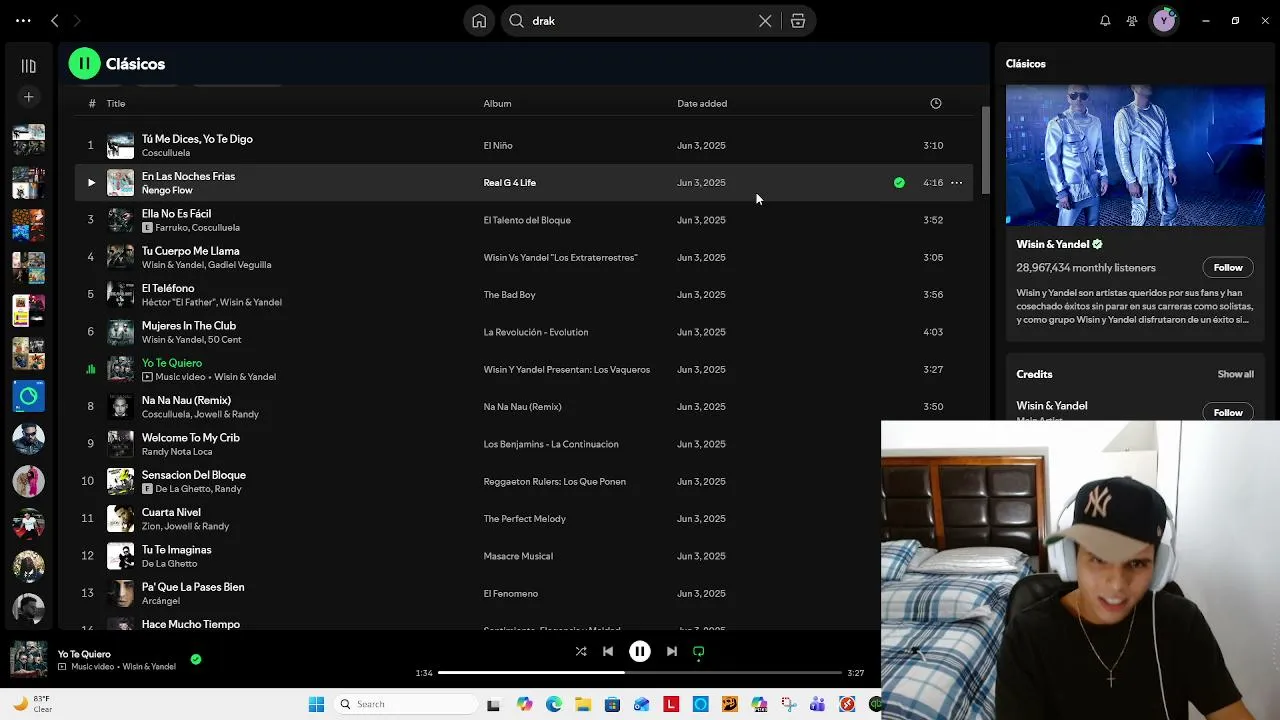This screenshot has width=1280, height=720.
Task: Open album La Revolución - Evolution
Action: click(535, 332)
